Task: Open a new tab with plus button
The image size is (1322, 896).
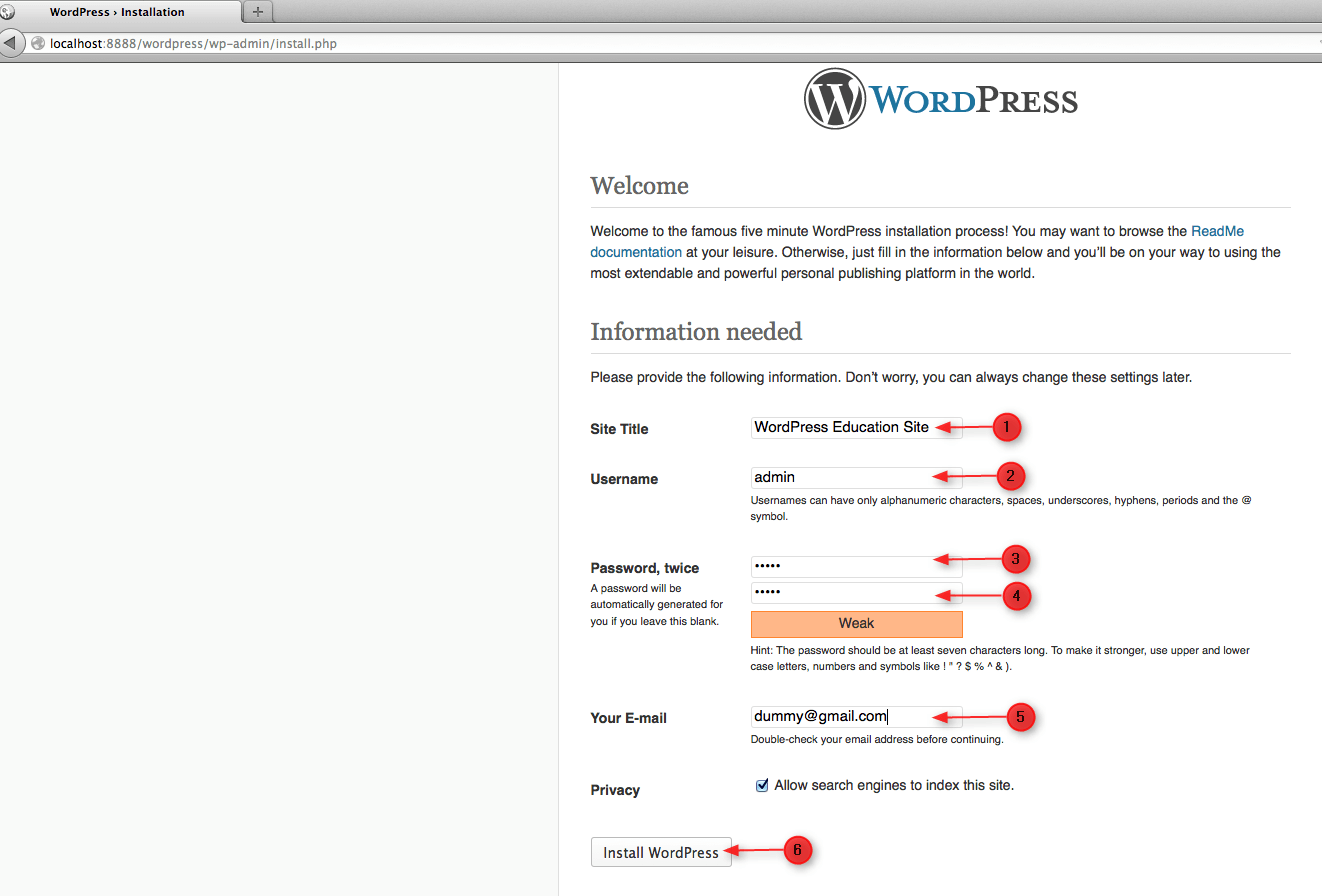Action: tap(258, 12)
